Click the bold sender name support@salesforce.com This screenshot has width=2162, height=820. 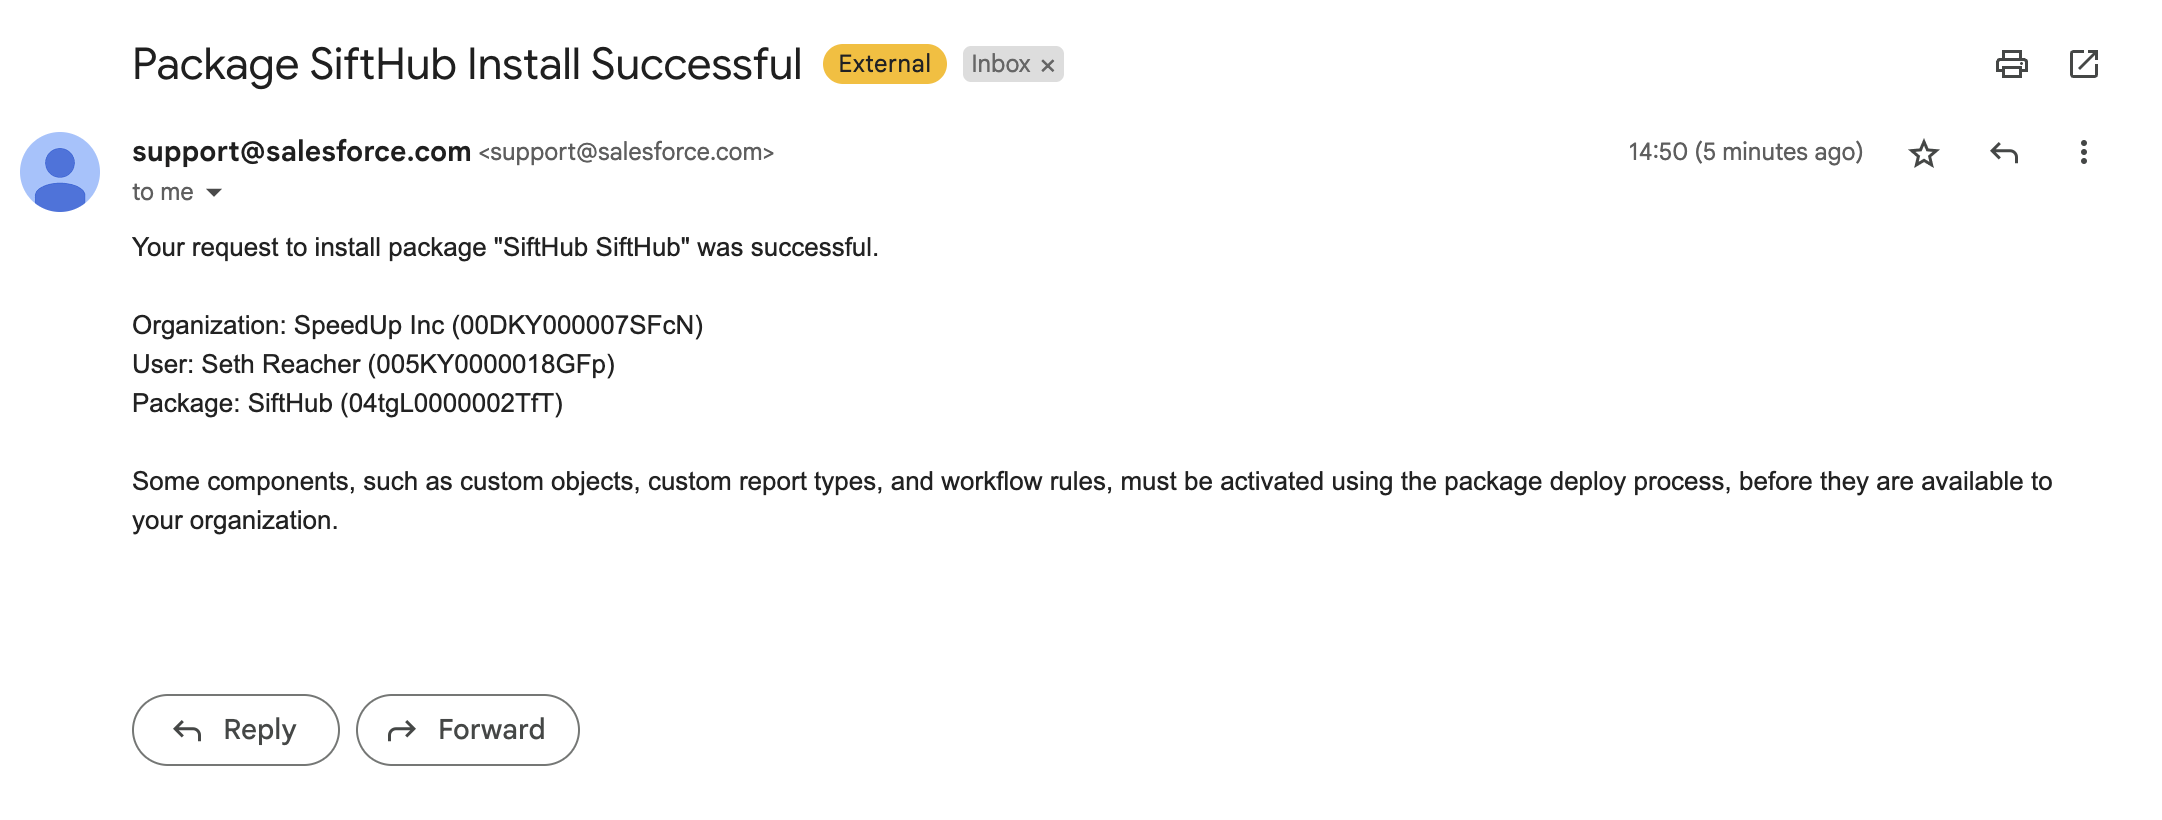[x=301, y=151]
